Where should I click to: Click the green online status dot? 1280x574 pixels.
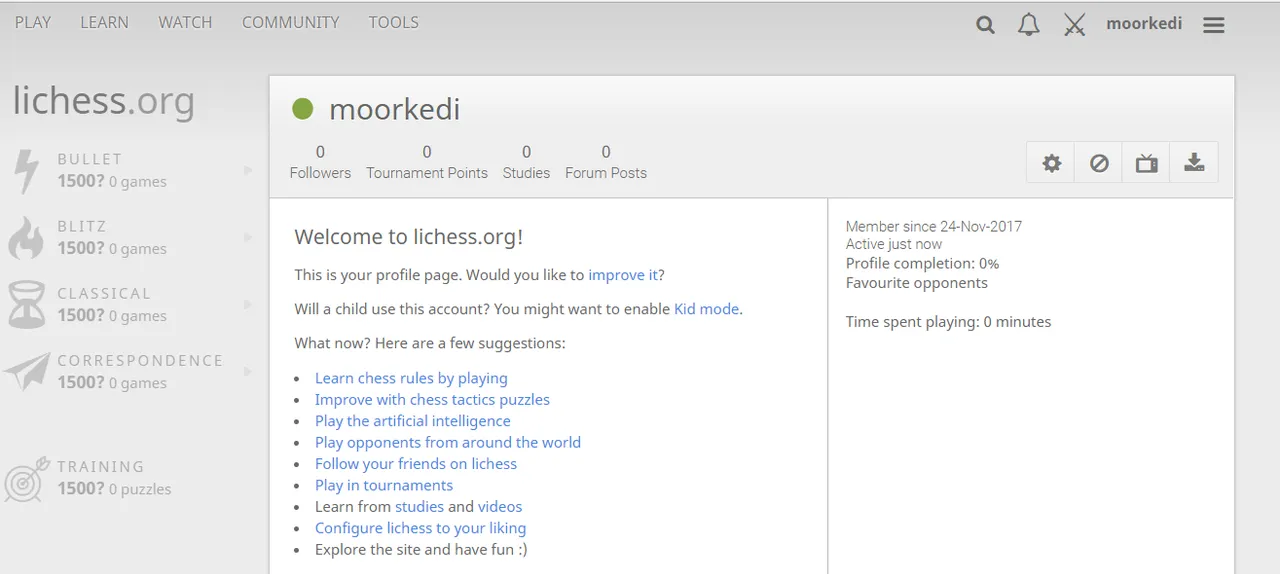point(303,108)
